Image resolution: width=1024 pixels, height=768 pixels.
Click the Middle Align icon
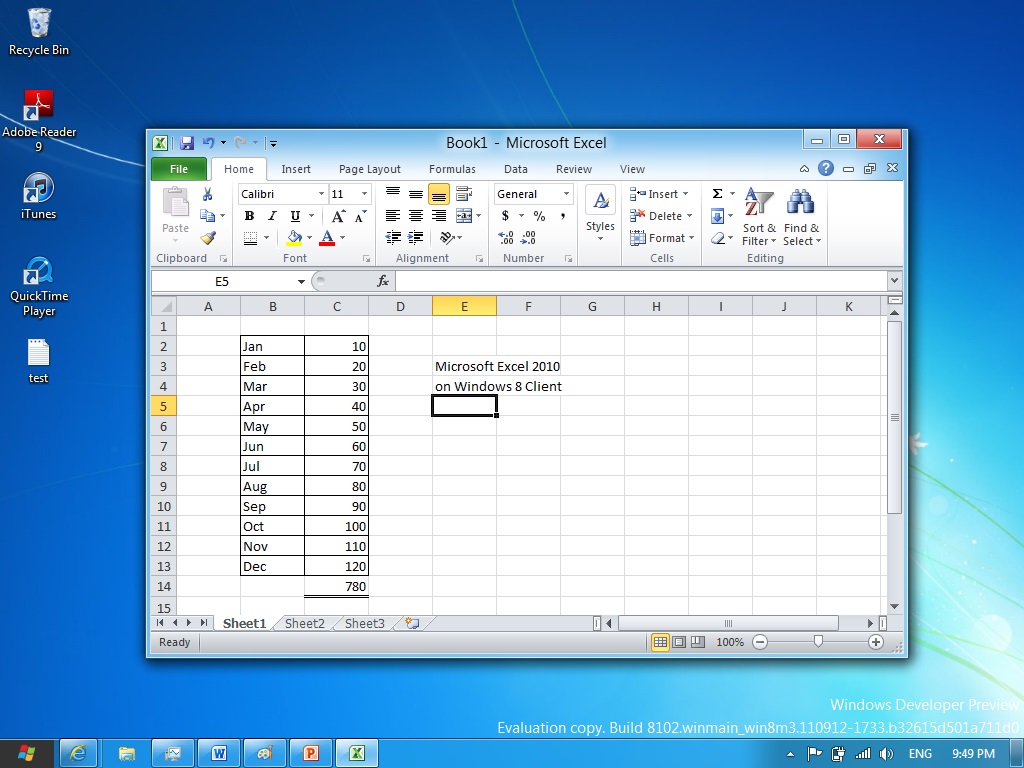click(415, 194)
